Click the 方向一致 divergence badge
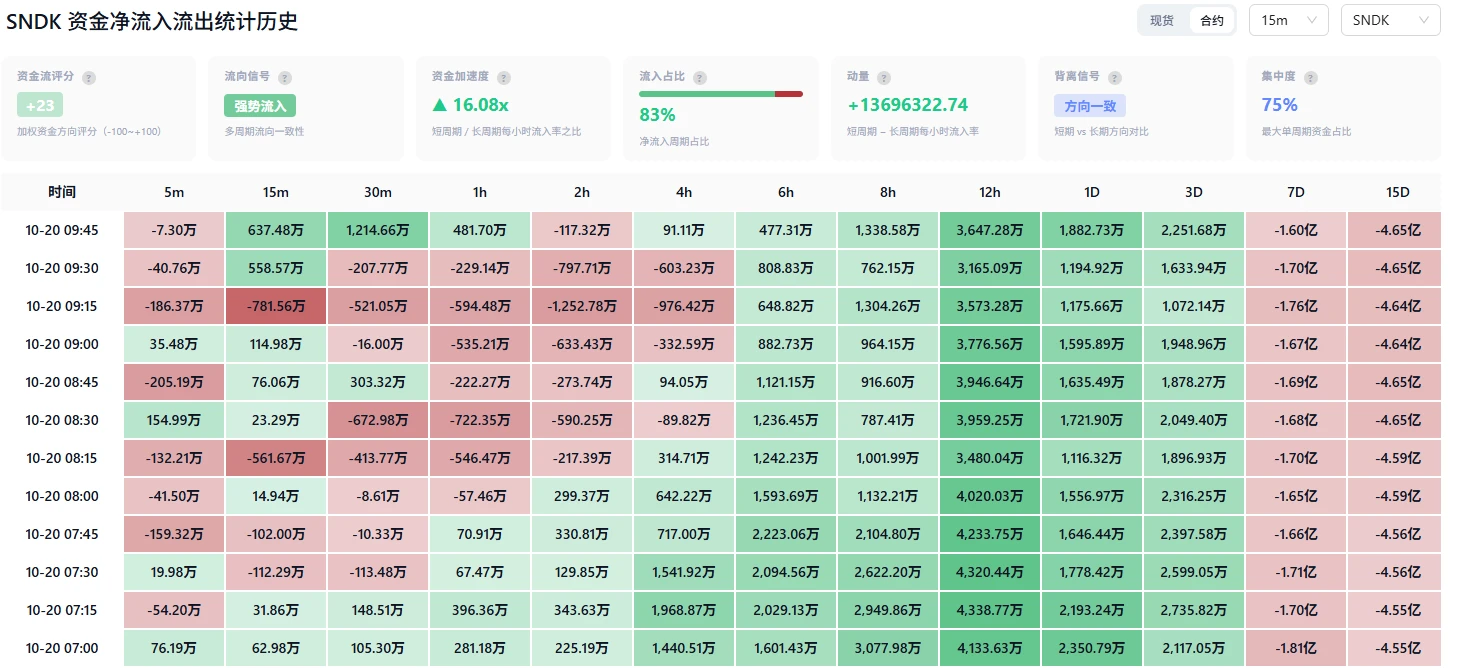Image resolution: width=1472 pixels, height=668 pixels. click(x=1090, y=105)
